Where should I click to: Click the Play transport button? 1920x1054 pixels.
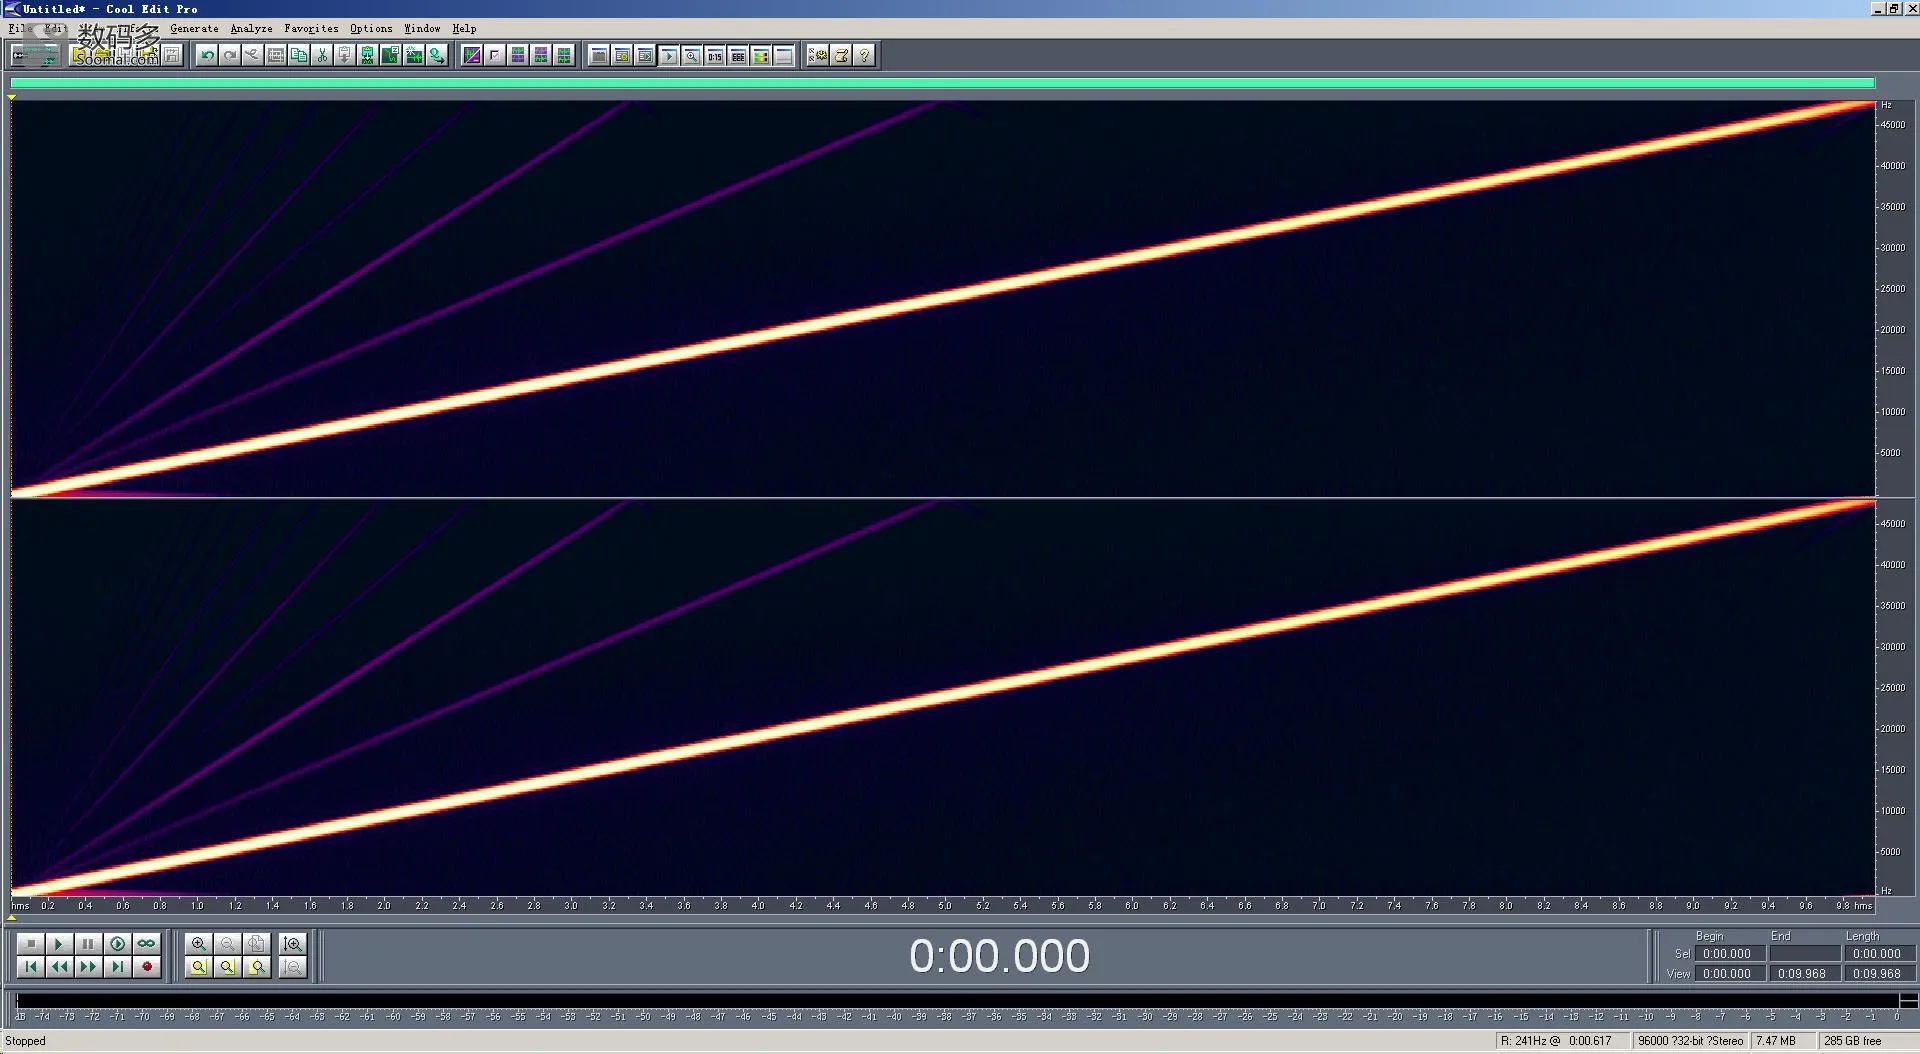(59, 943)
